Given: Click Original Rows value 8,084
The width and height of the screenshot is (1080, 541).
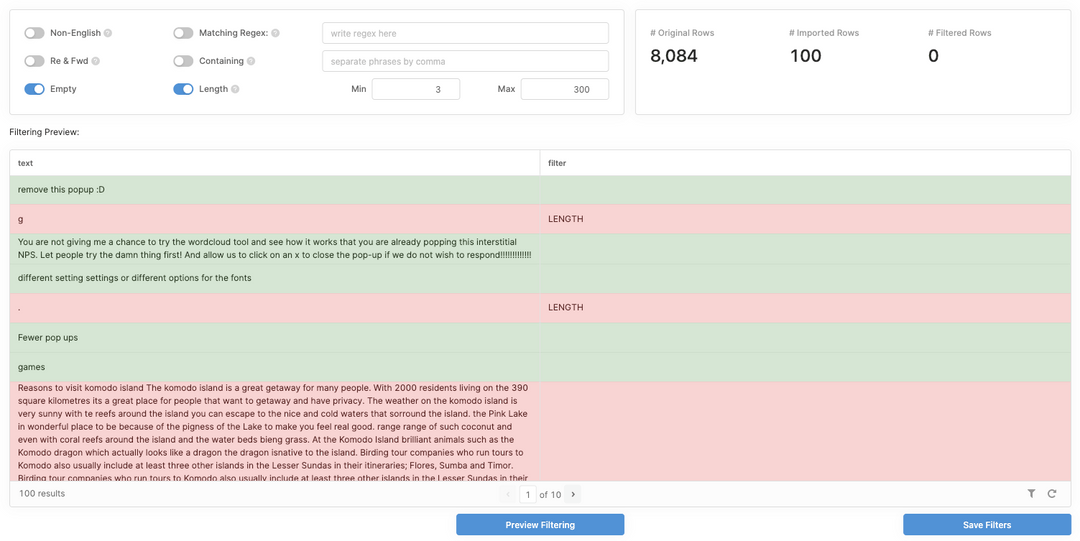Looking at the screenshot, I should pos(674,56).
